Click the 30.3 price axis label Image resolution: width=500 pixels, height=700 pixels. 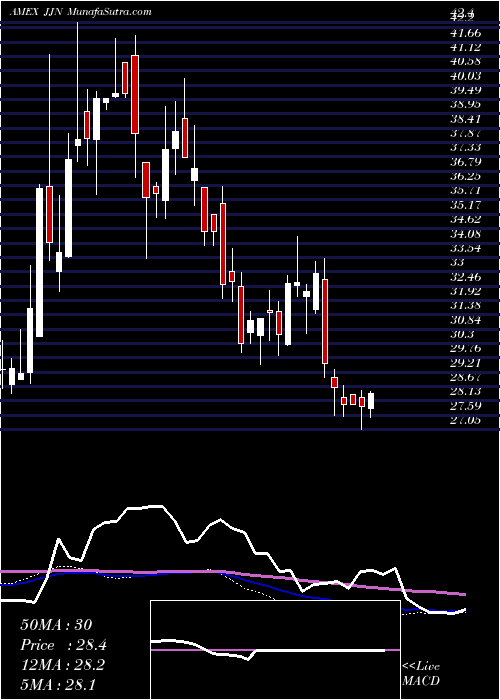tap(462, 334)
